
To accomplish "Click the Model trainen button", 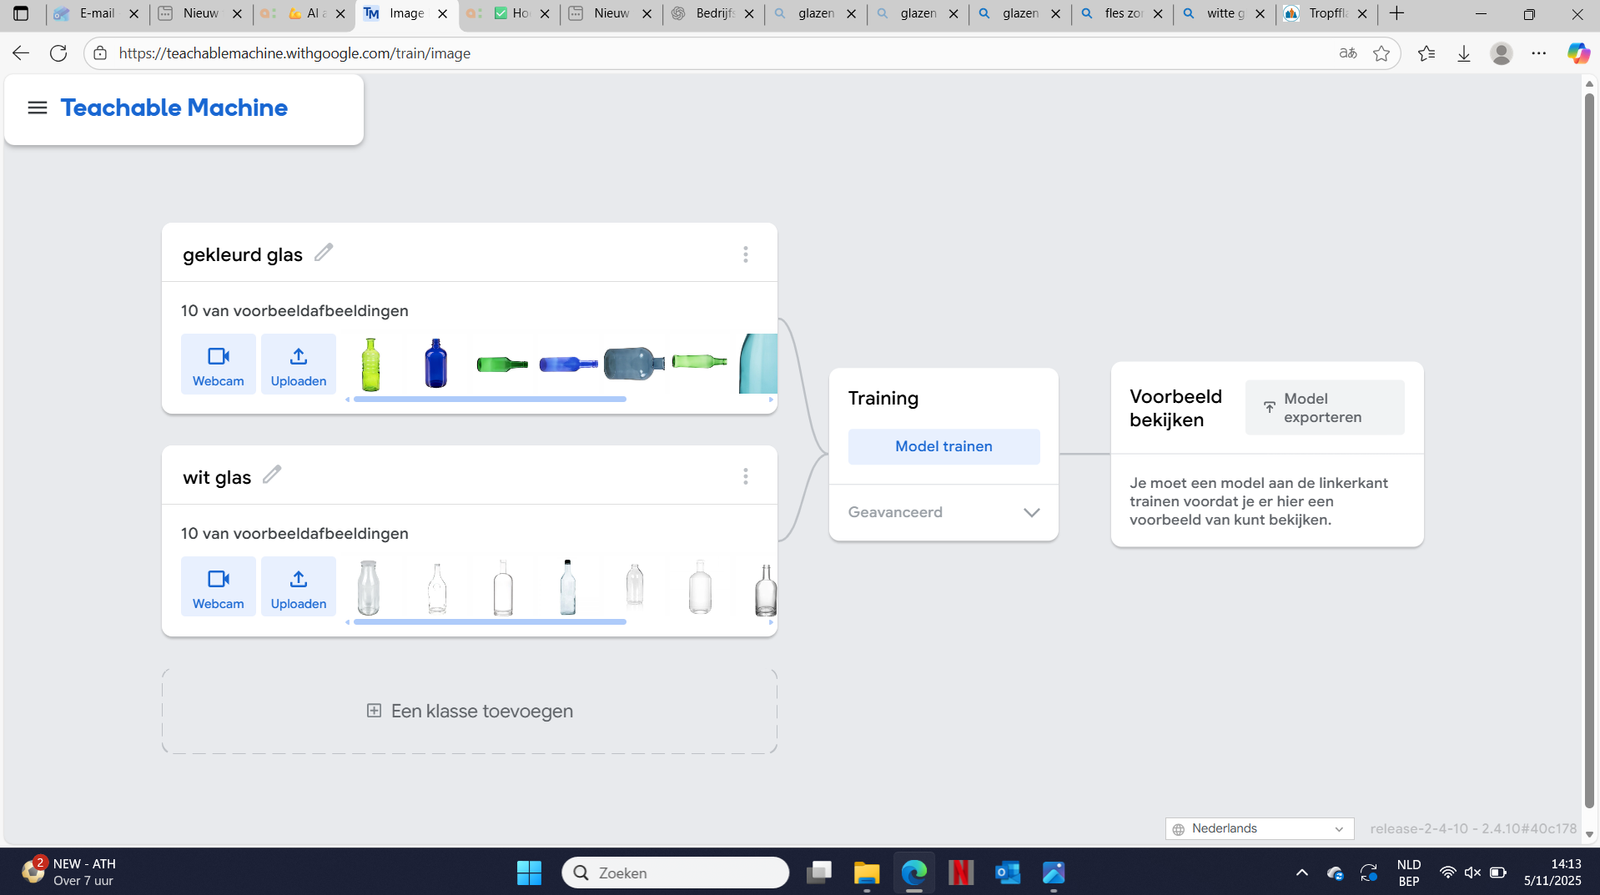I will click(x=943, y=447).
